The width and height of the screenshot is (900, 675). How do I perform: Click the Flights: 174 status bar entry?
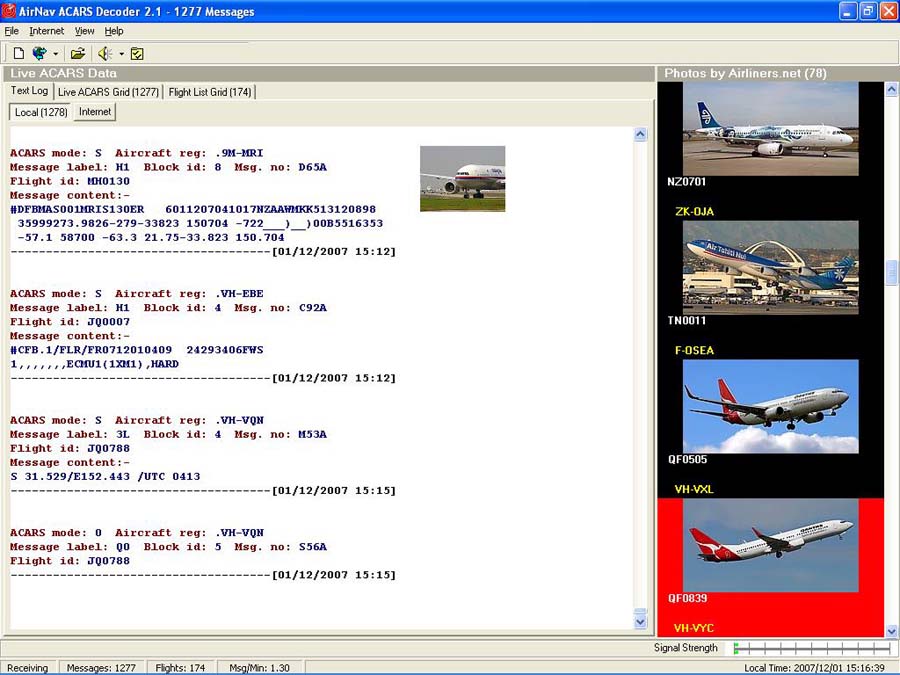tap(180, 668)
